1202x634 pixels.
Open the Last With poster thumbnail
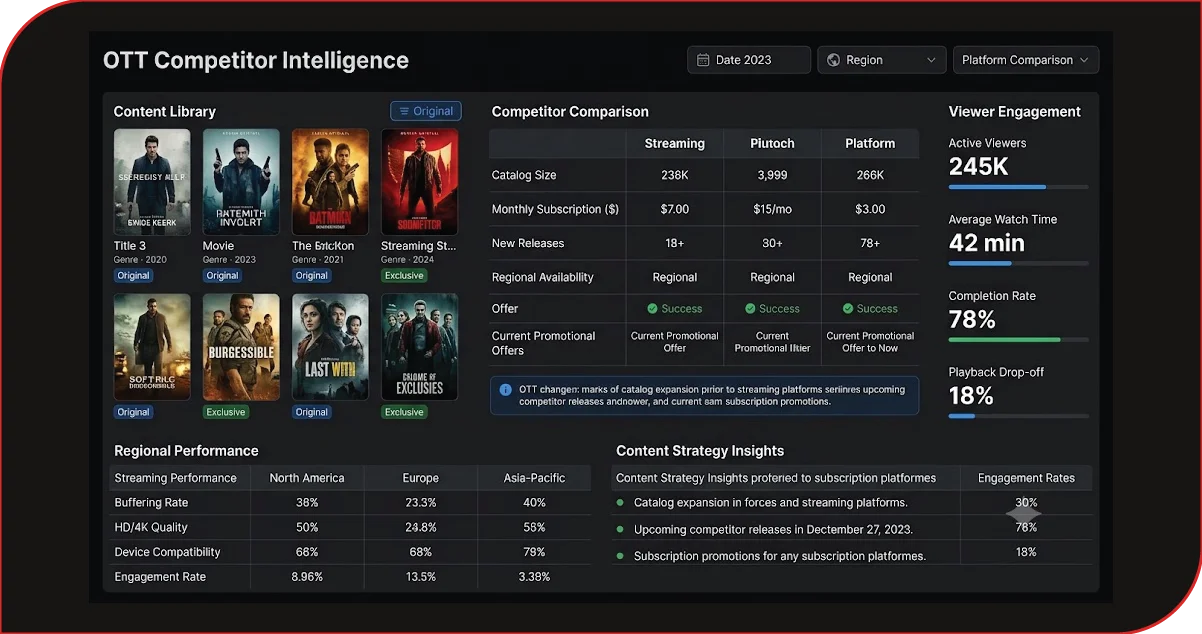coord(330,347)
